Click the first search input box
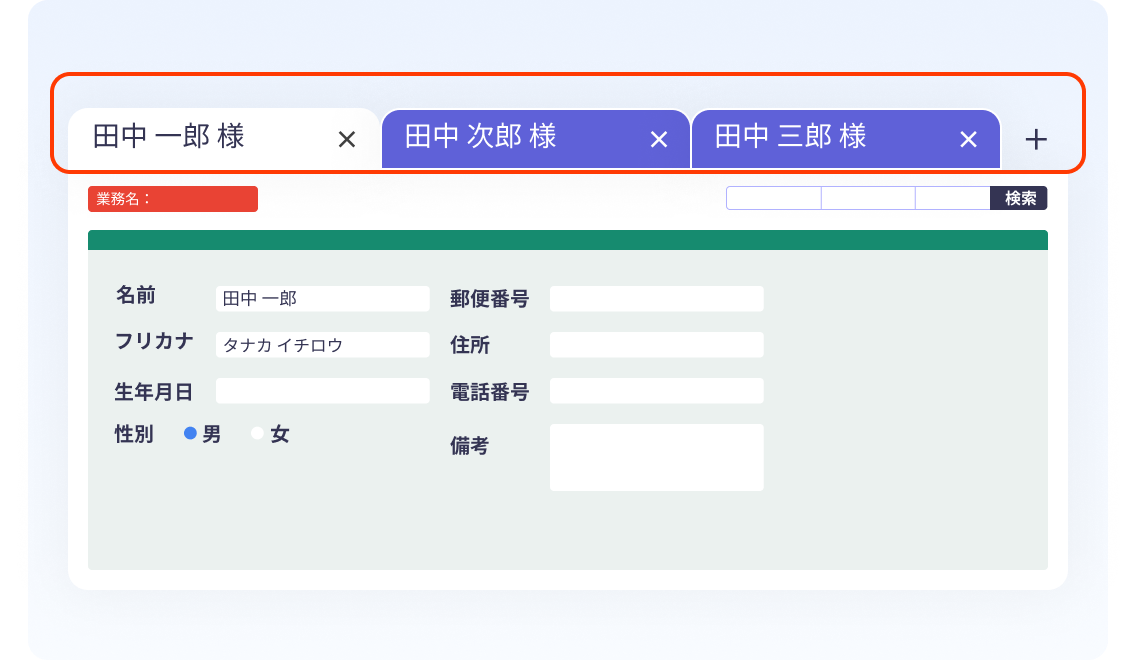The image size is (1136, 660). point(773,198)
